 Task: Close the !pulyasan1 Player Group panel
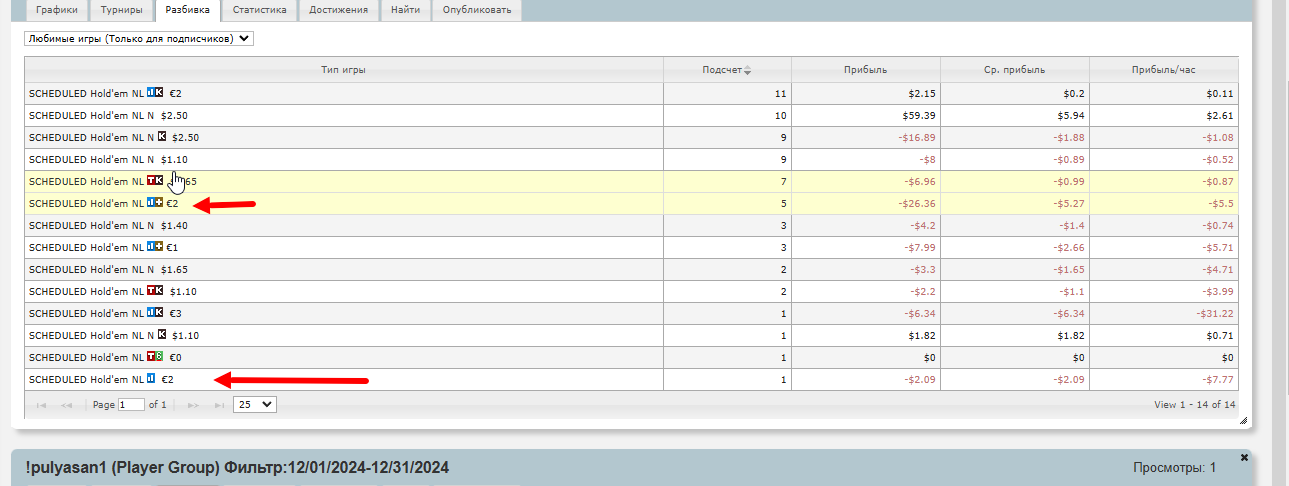tap(1244, 457)
